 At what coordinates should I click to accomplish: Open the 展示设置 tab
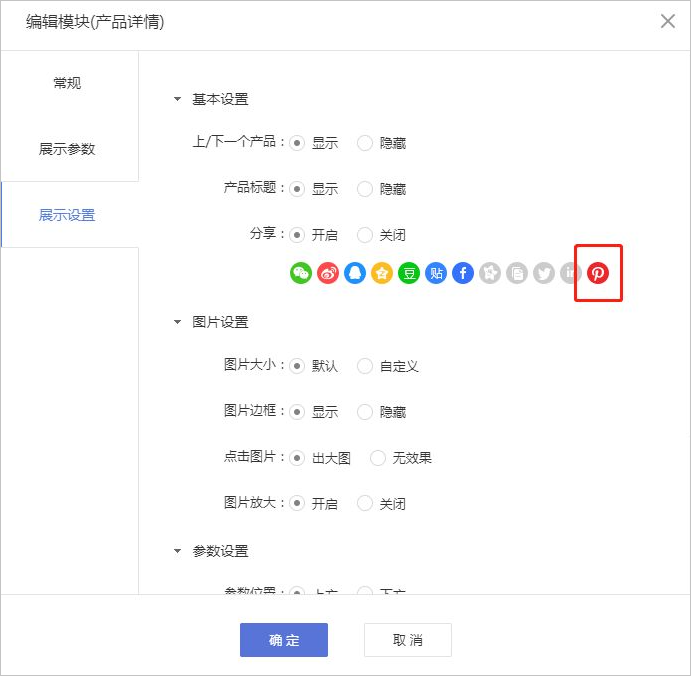(67, 215)
